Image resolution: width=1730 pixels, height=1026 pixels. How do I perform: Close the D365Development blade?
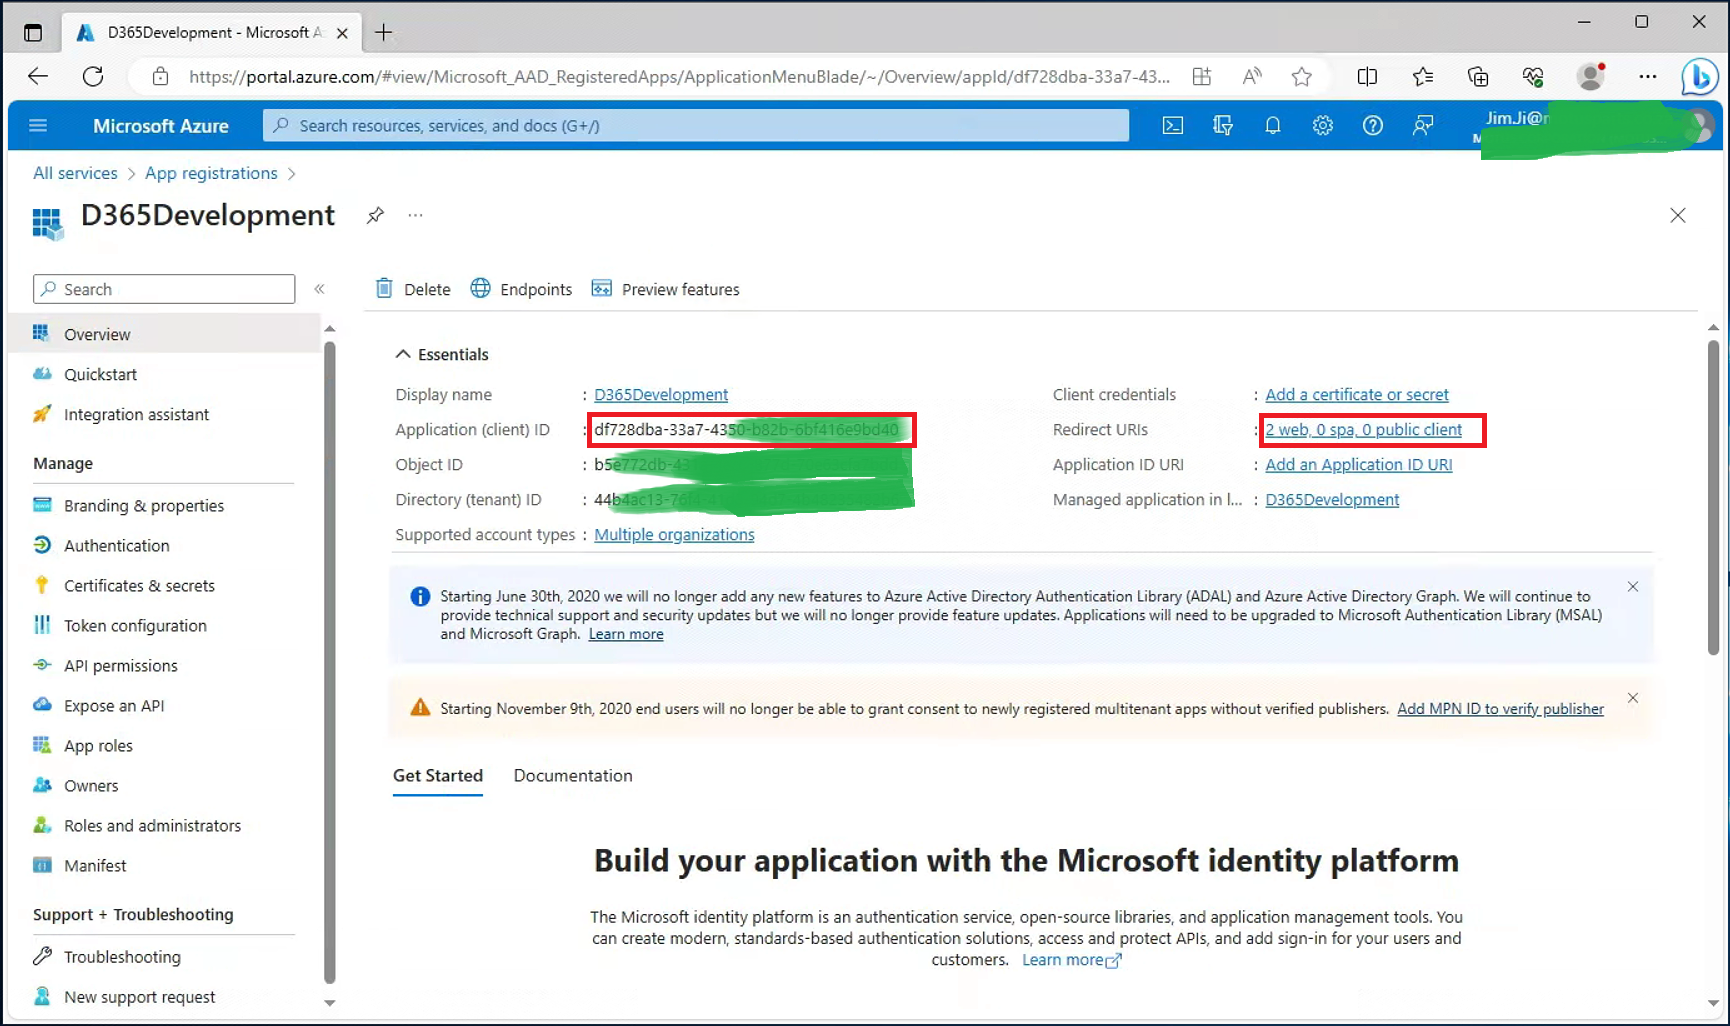(1678, 215)
